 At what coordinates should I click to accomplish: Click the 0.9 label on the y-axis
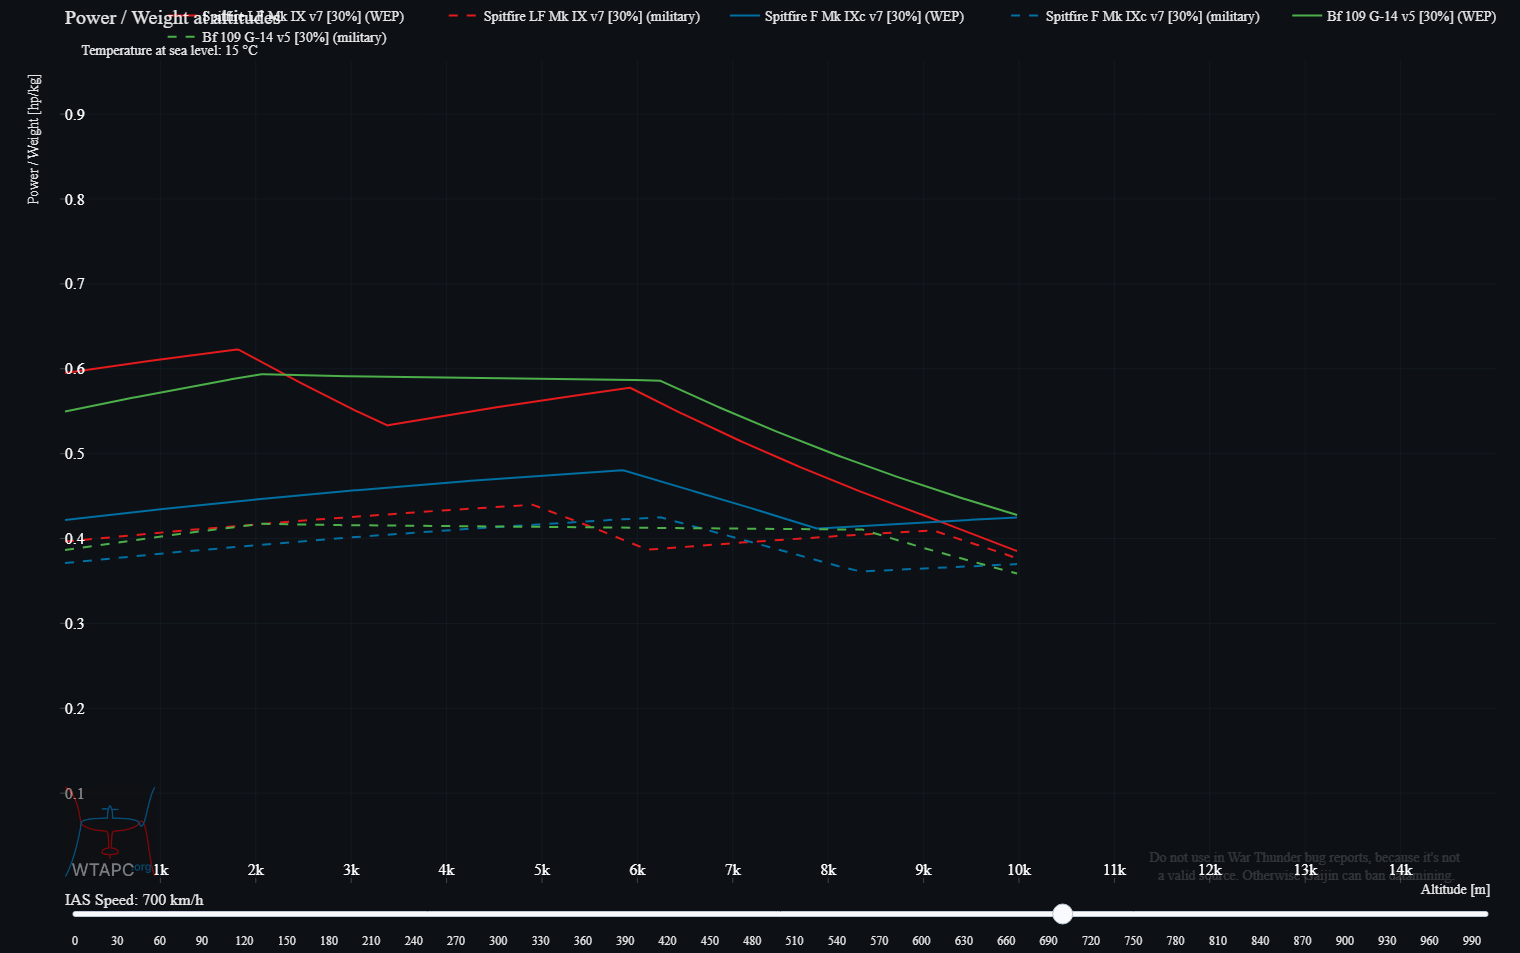tap(75, 114)
